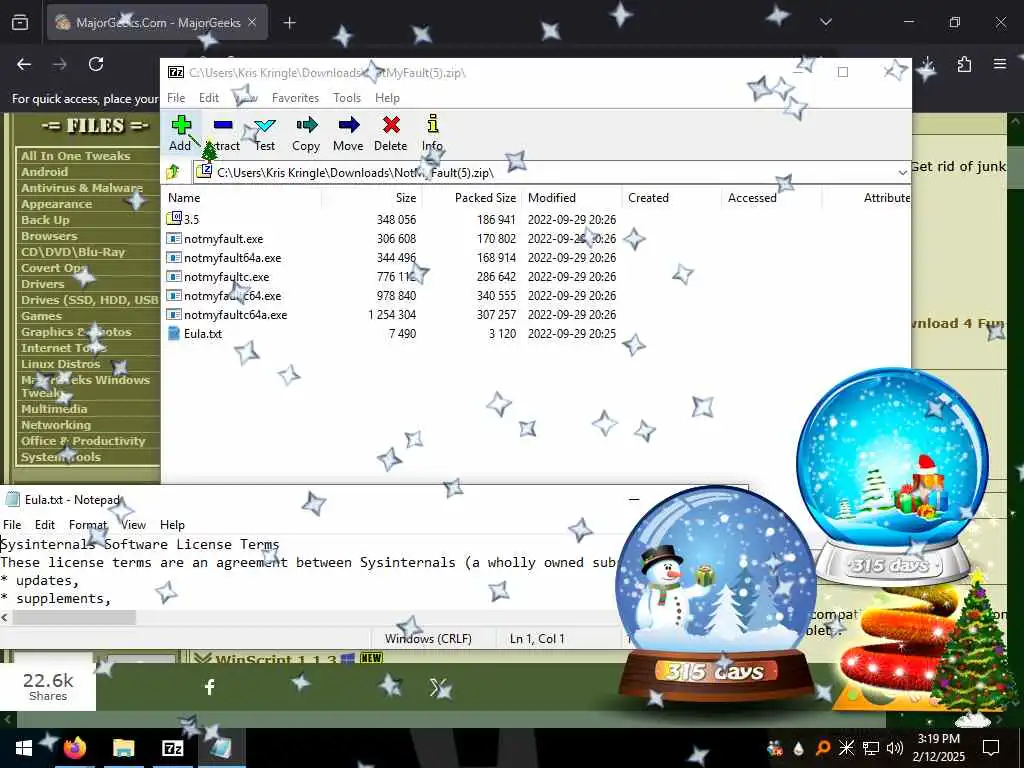Run Test from the 7-Zip toolbar
1024x768 pixels.
point(264,133)
